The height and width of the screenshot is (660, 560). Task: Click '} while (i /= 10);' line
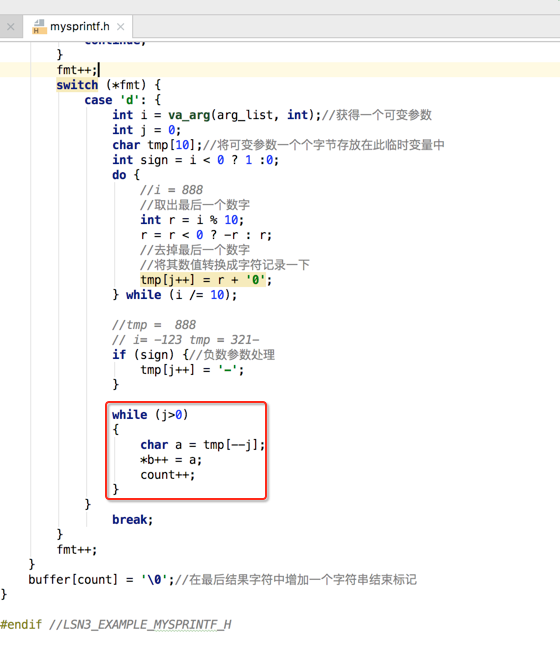[175, 295]
